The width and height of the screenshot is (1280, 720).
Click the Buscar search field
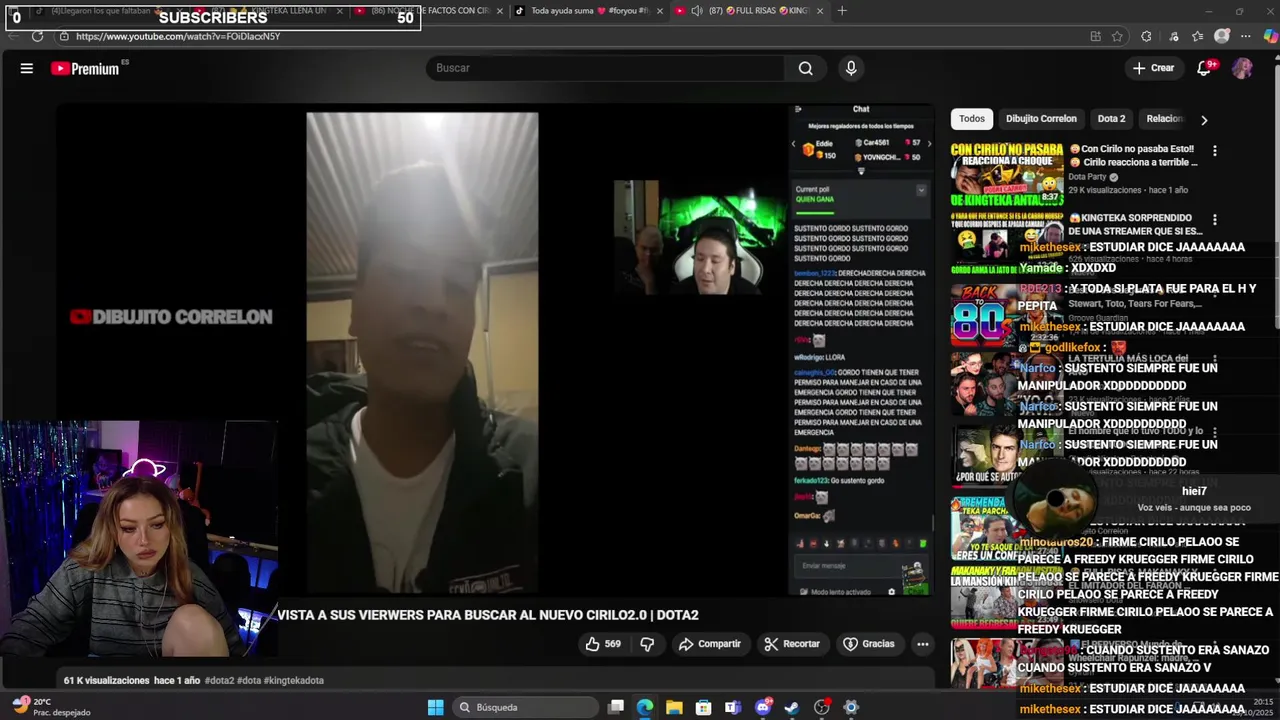click(607, 68)
